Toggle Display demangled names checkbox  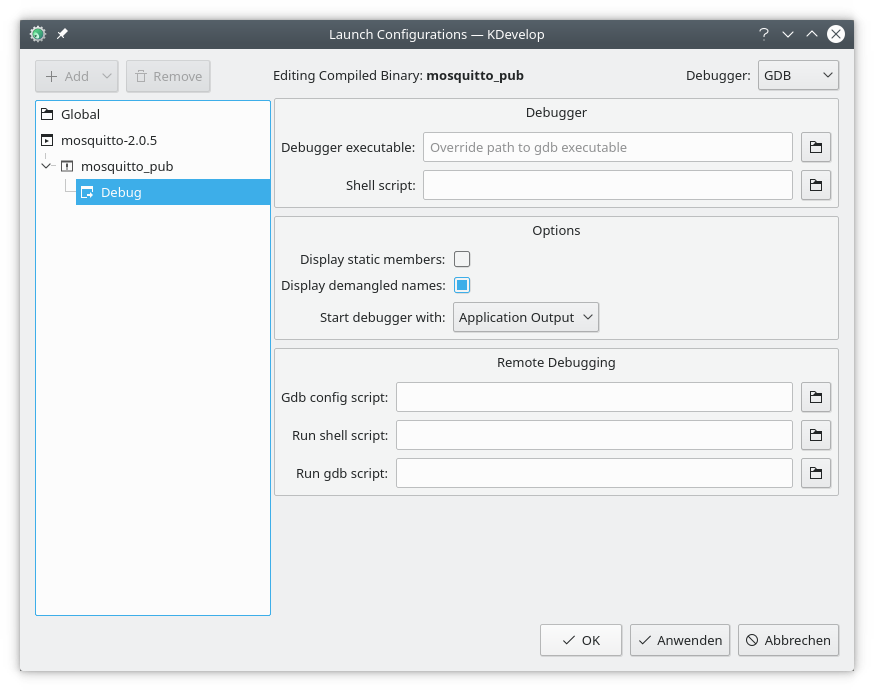click(x=462, y=285)
